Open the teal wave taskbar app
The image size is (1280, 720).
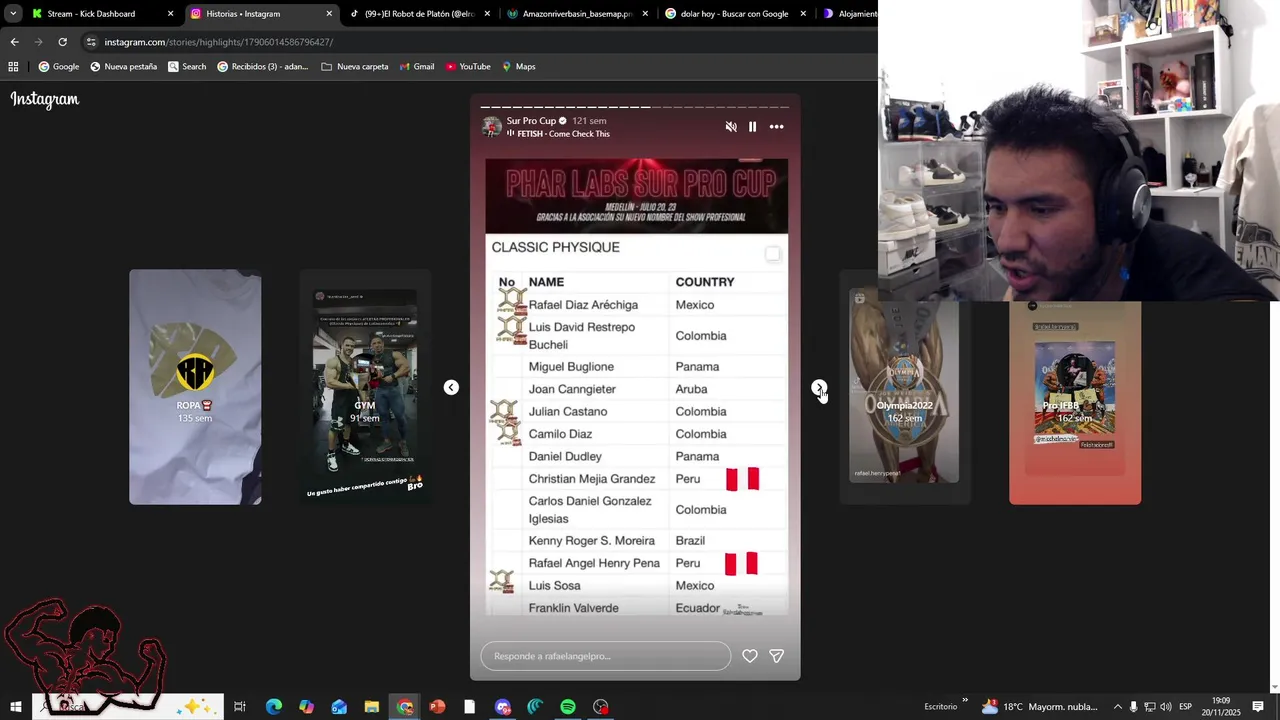point(535,707)
